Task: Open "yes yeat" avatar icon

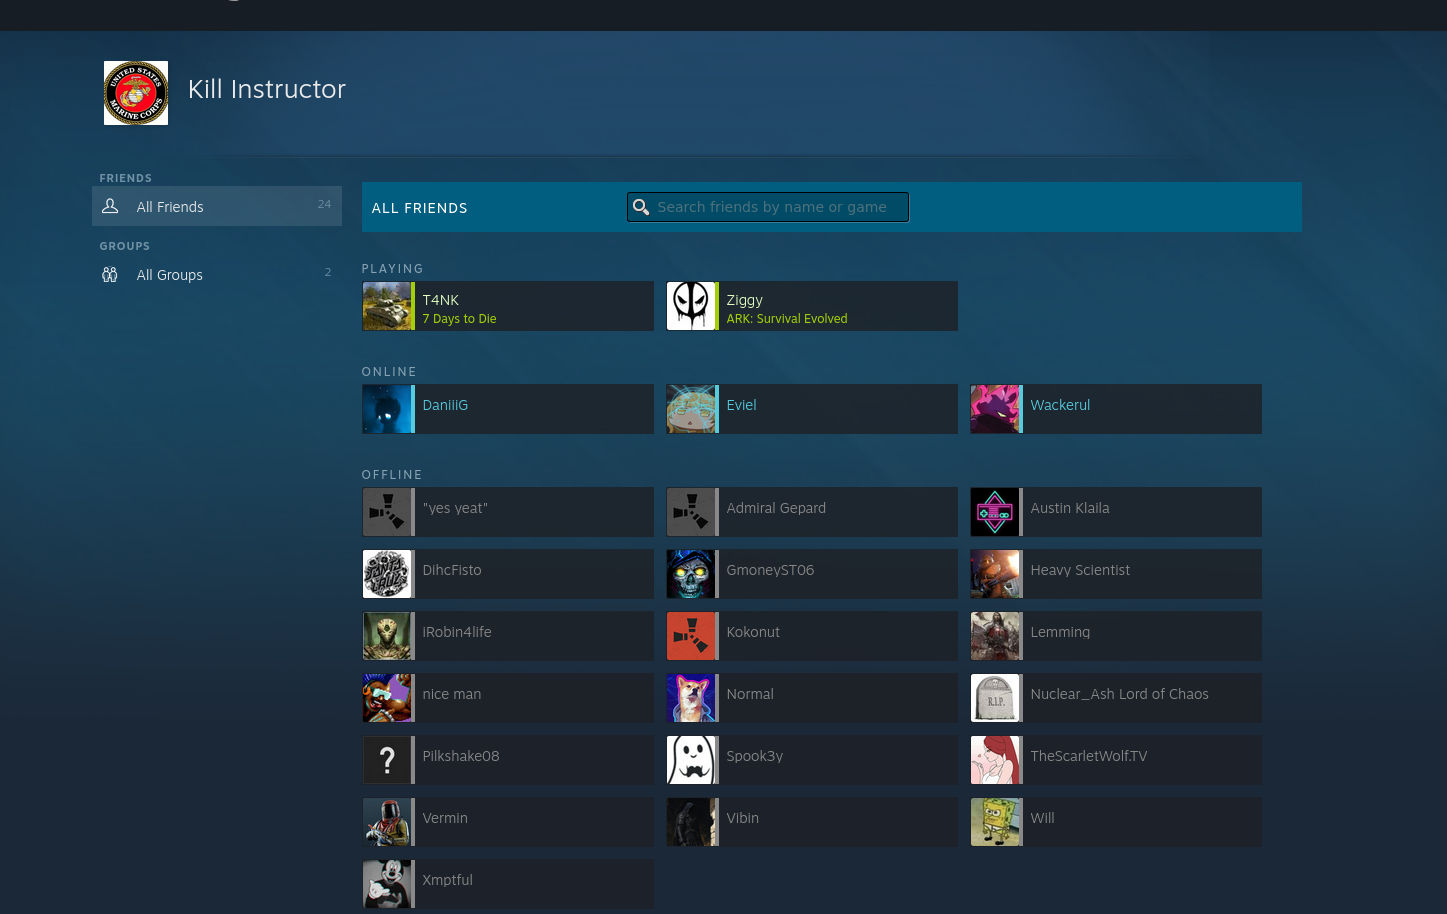Action: click(x=387, y=512)
